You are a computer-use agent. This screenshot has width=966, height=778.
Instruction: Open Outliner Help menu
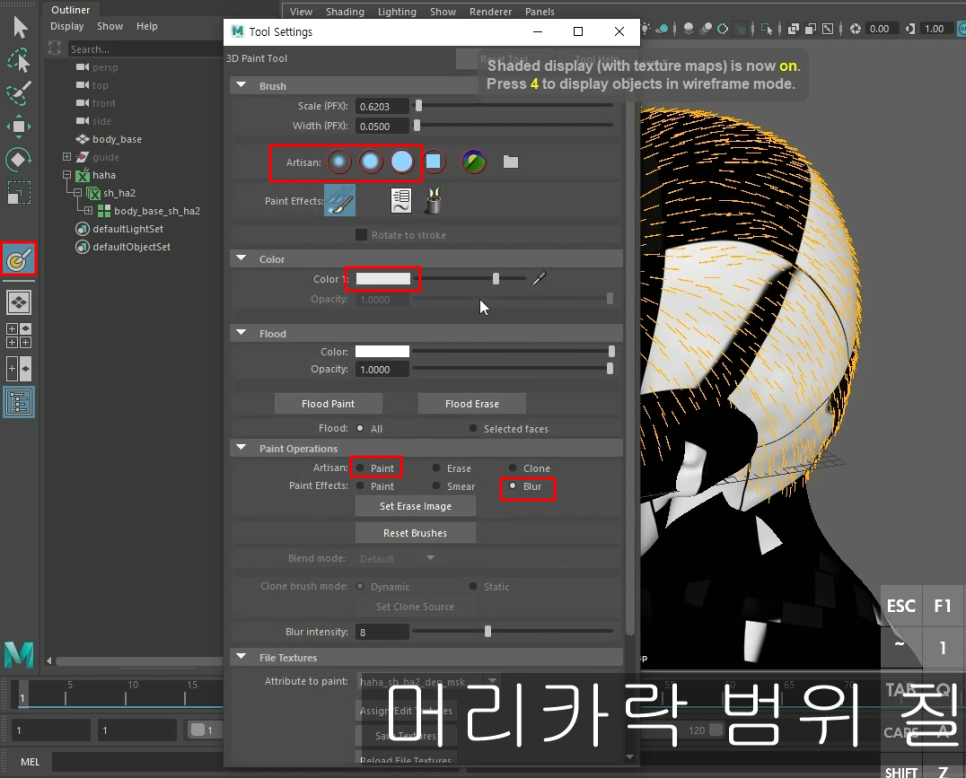tap(147, 26)
